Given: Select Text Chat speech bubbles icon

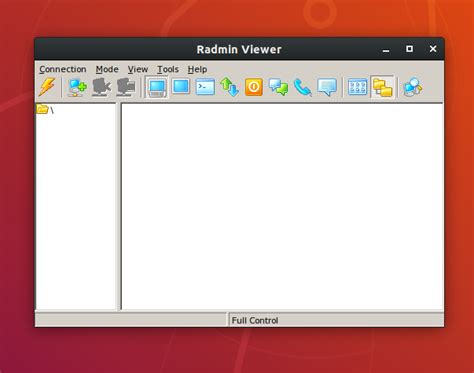Looking at the screenshot, I should [278, 87].
